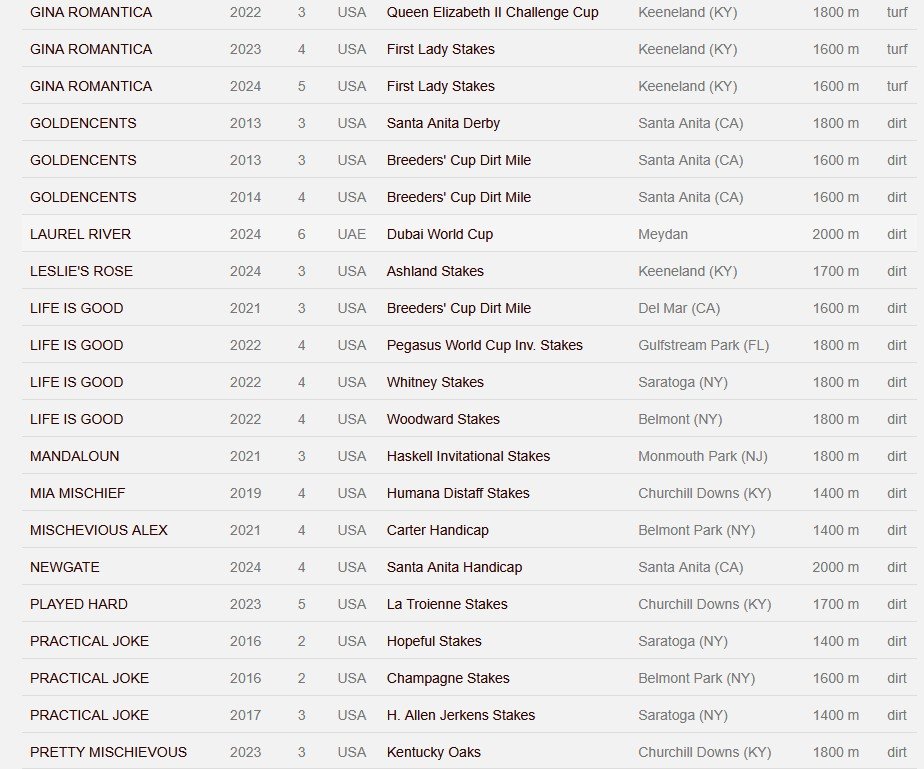The height and width of the screenshot is (769, 924).
Task: Select year 2019 in MIA MISCHIEF row
Action: tap(245, 494)
